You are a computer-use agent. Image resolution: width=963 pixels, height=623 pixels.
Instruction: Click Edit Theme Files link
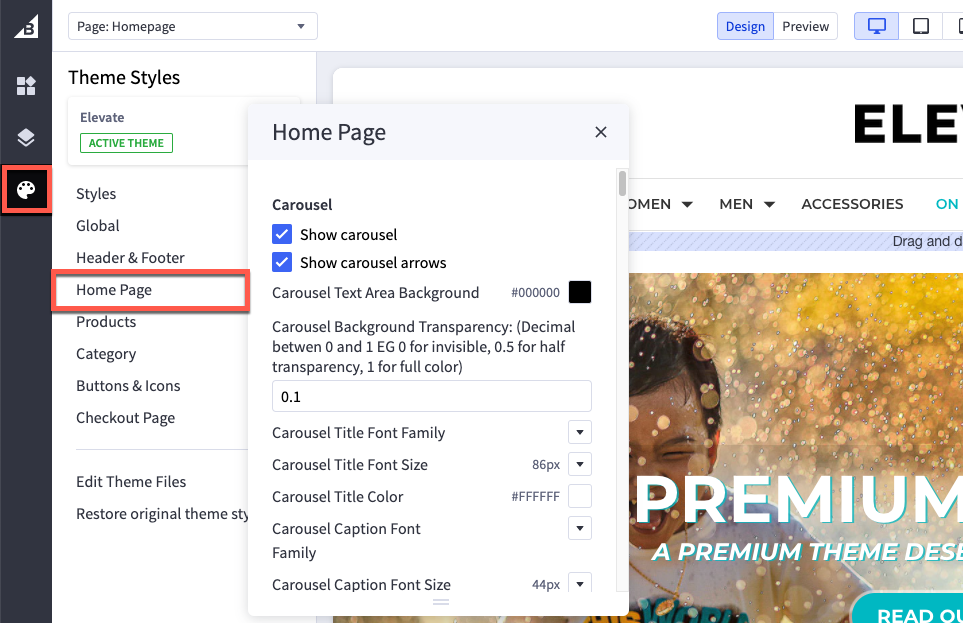pos(131,482)
